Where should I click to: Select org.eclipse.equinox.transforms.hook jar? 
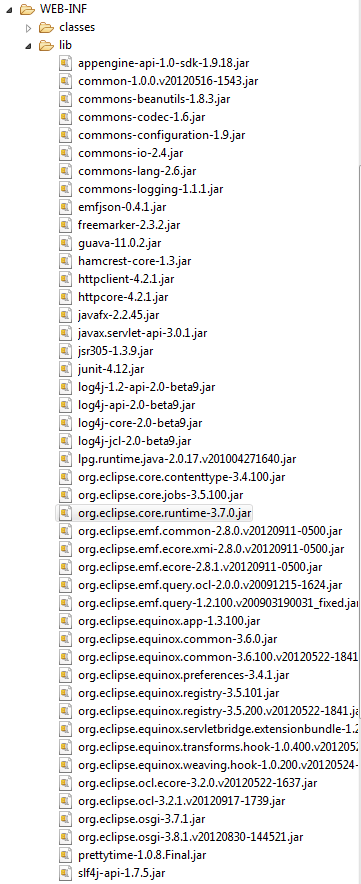point(219,747)
